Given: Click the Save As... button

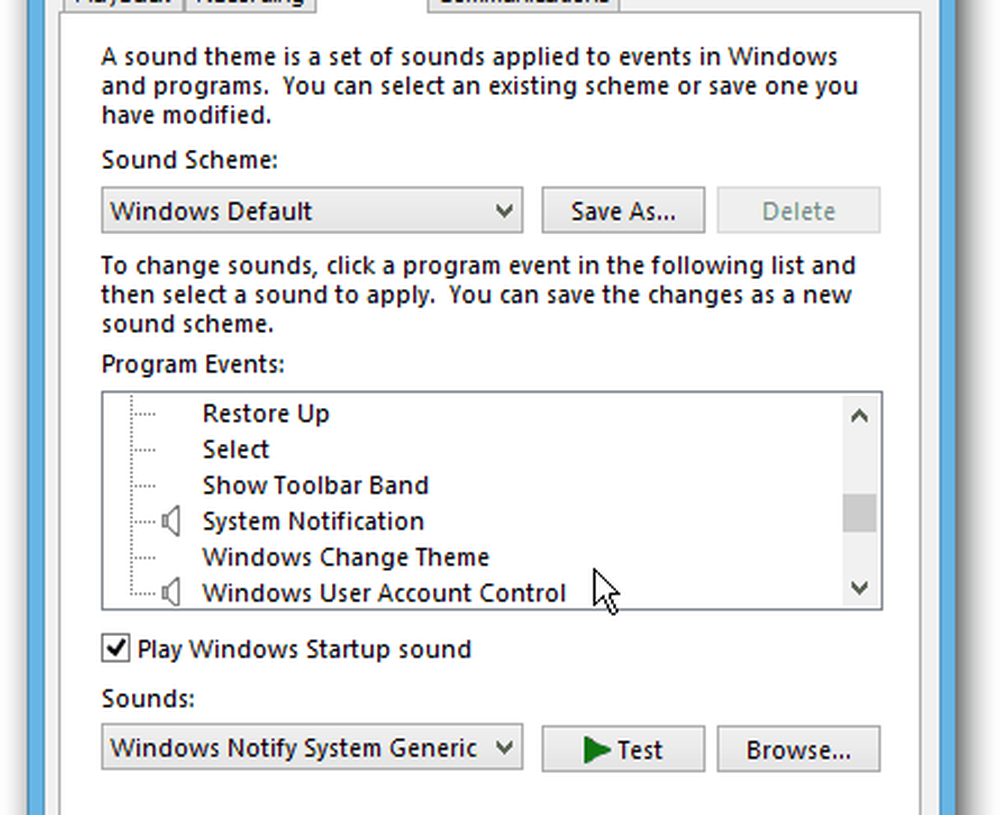Looking at the screenshot, I should (623, 211).
